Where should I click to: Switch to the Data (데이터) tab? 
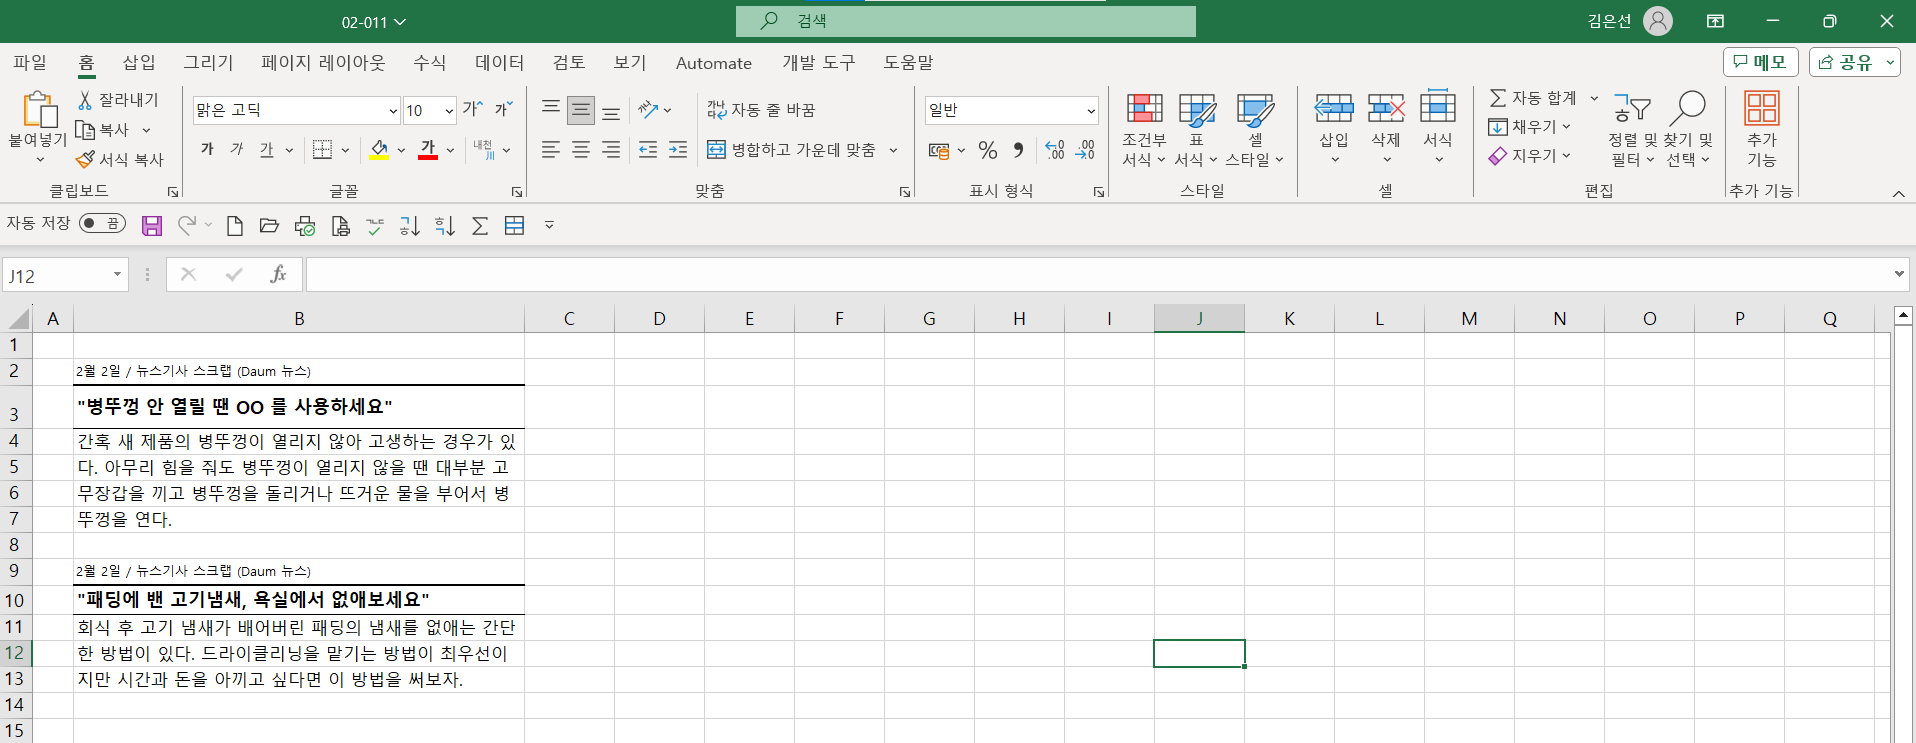coord(500,63)
